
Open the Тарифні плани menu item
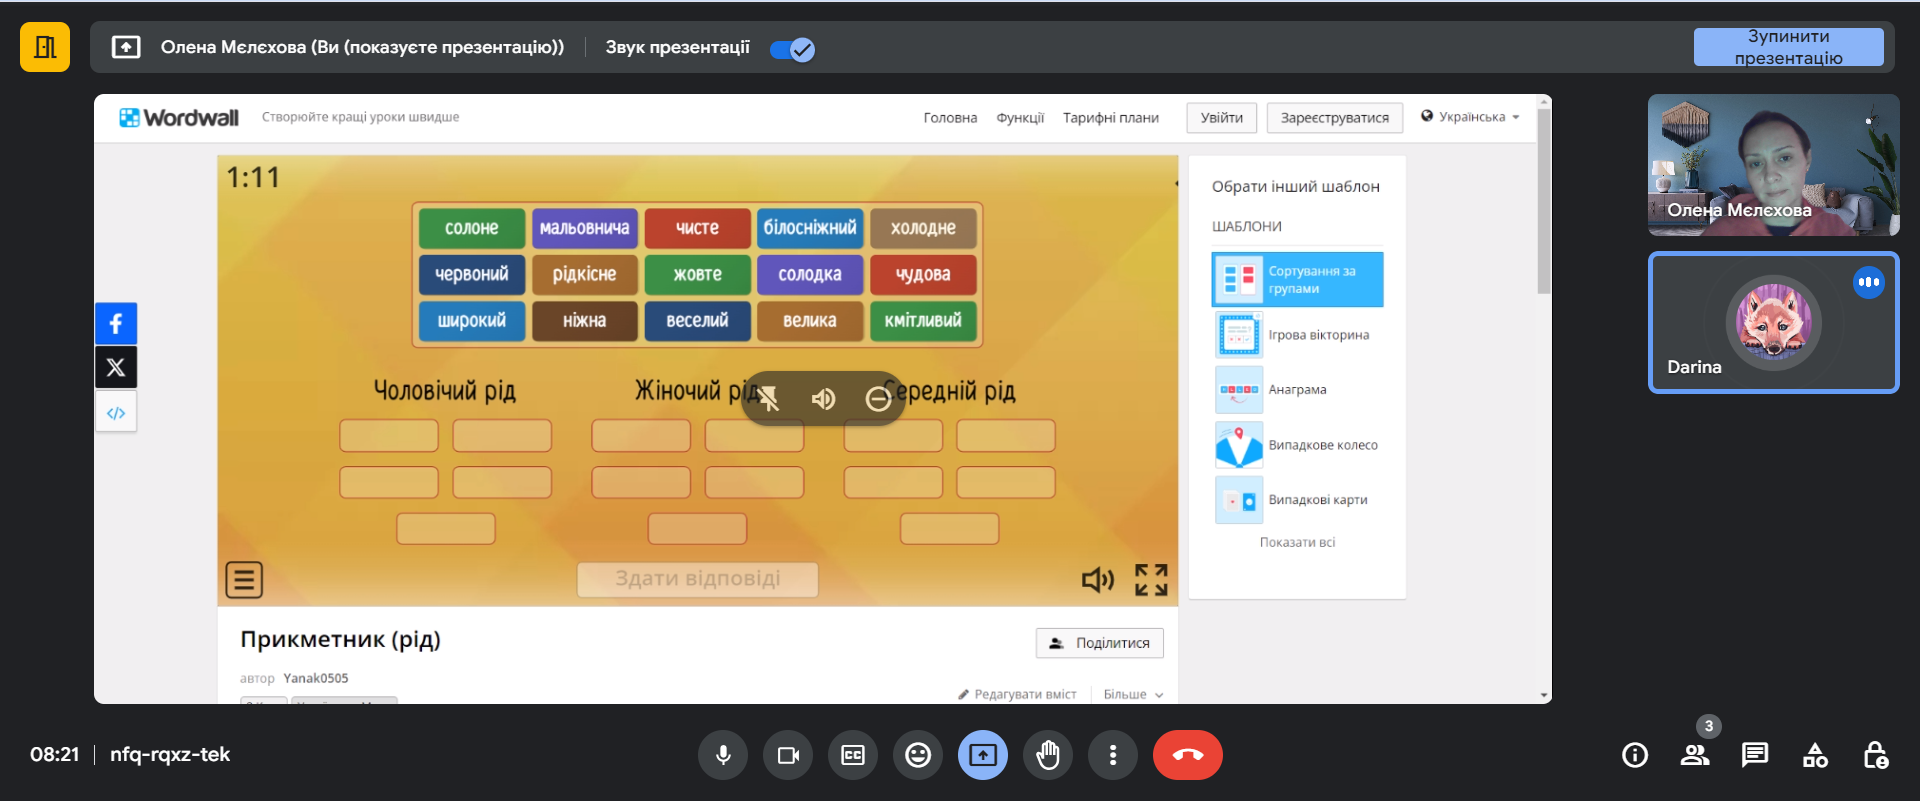tap(1110, 118)
